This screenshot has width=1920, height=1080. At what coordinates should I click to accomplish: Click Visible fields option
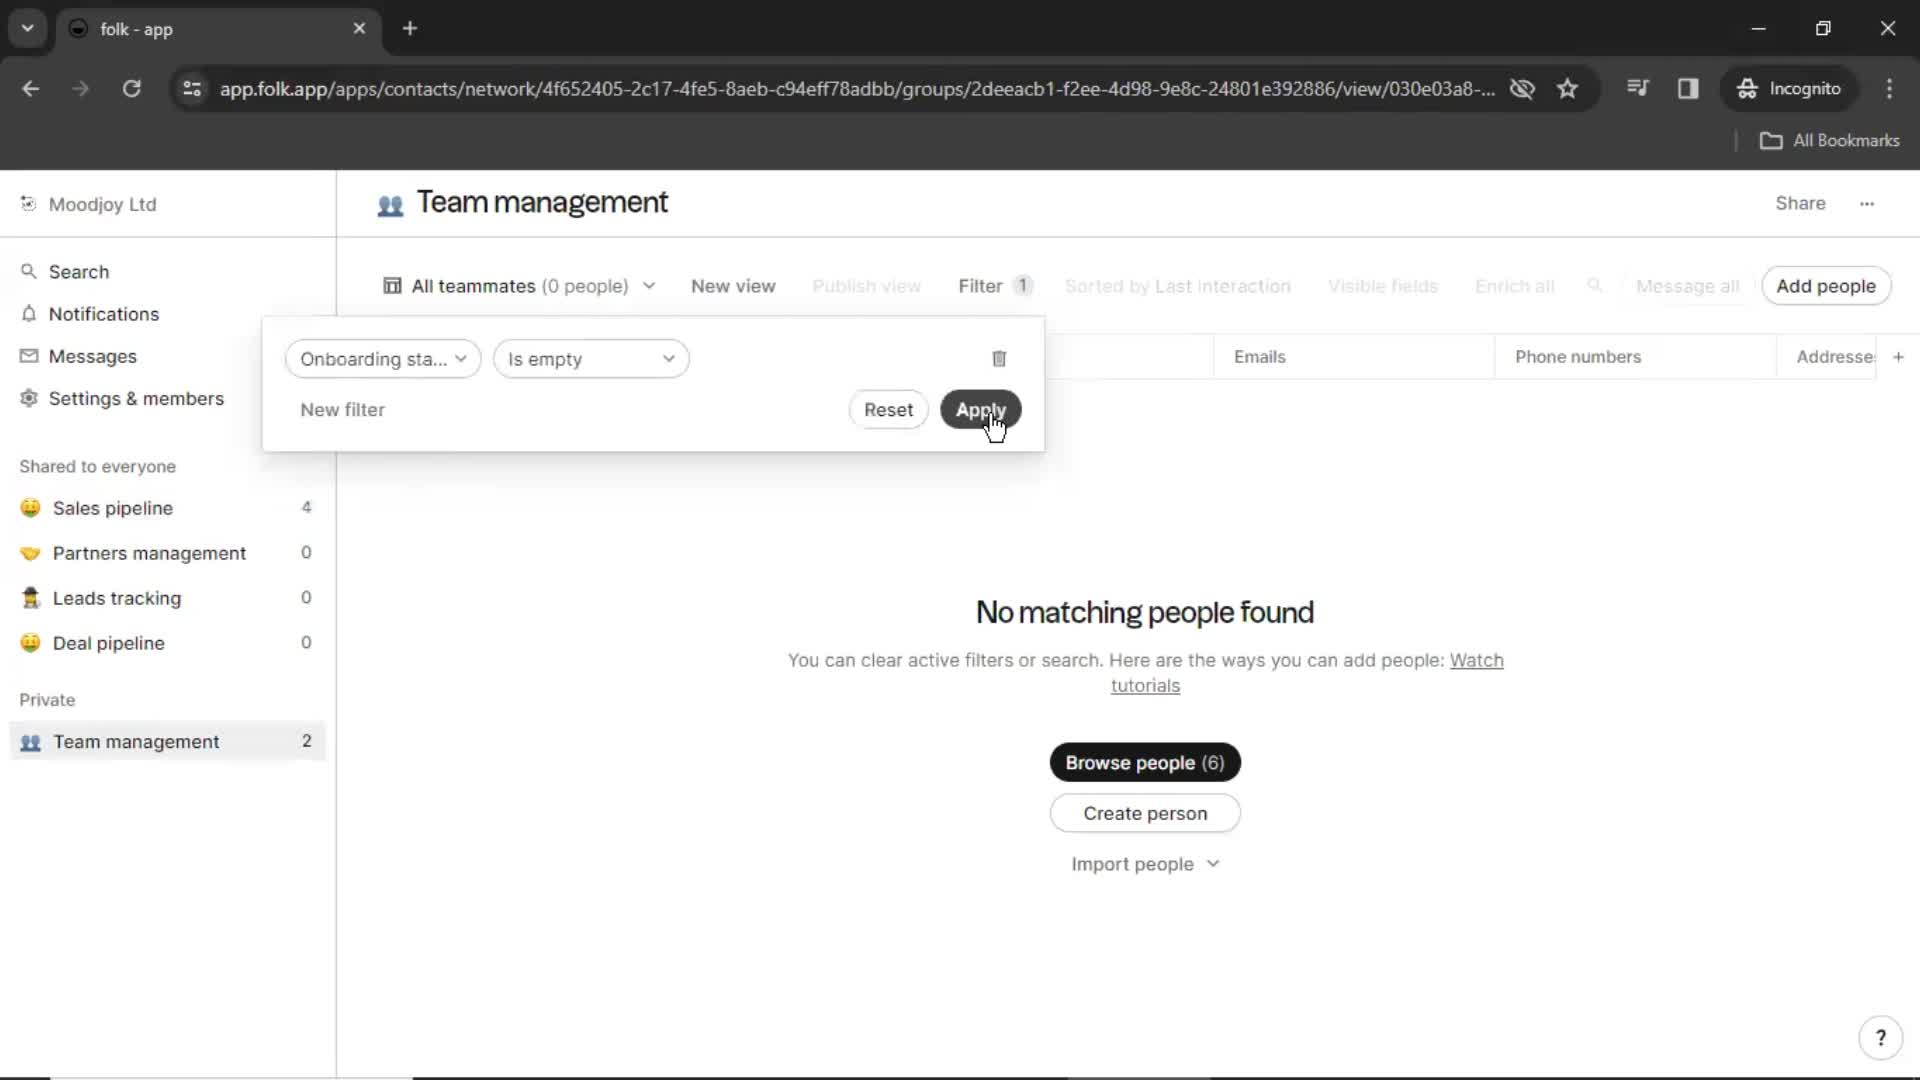[x=1382, y=286]
